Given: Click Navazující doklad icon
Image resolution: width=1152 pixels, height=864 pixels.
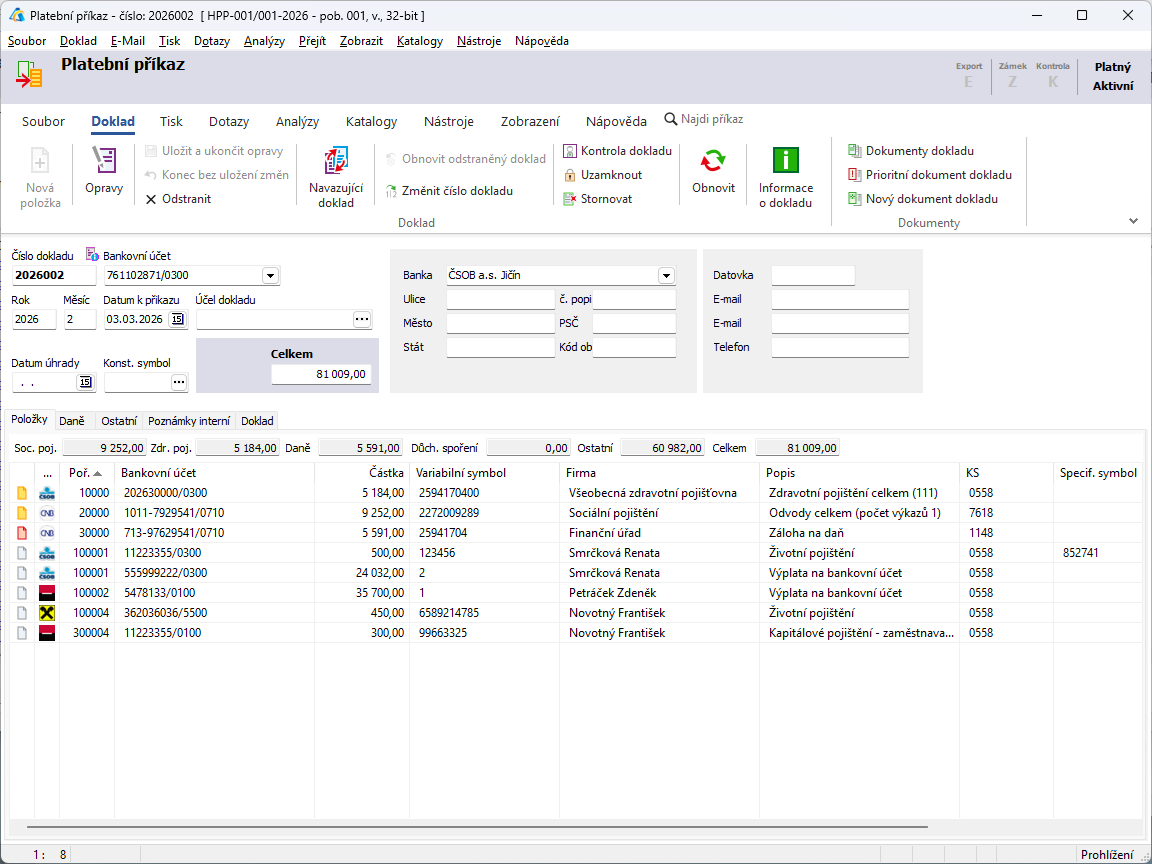Looking at the screenshot, I should pos(336,161).
